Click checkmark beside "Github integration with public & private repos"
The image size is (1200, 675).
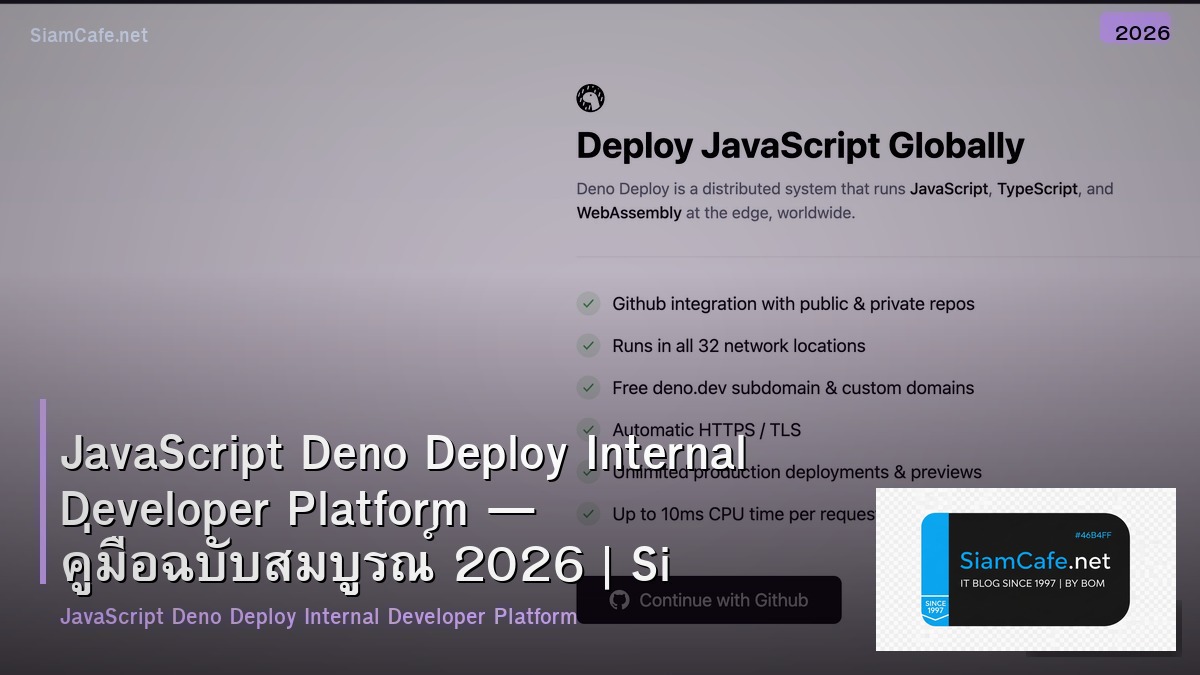tap(588, 304)
